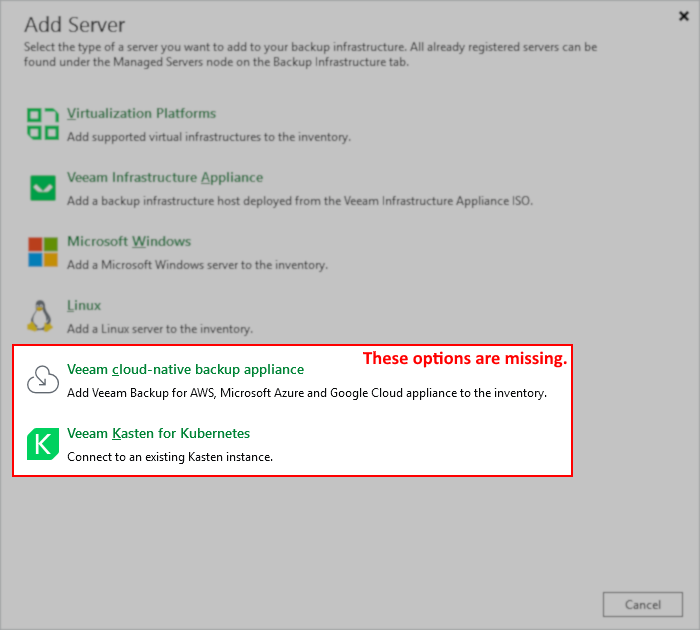The image size is (700, 630).
Task: Click 'Connect to an existing Kasten instance.' text
Action: pos(170,457)
